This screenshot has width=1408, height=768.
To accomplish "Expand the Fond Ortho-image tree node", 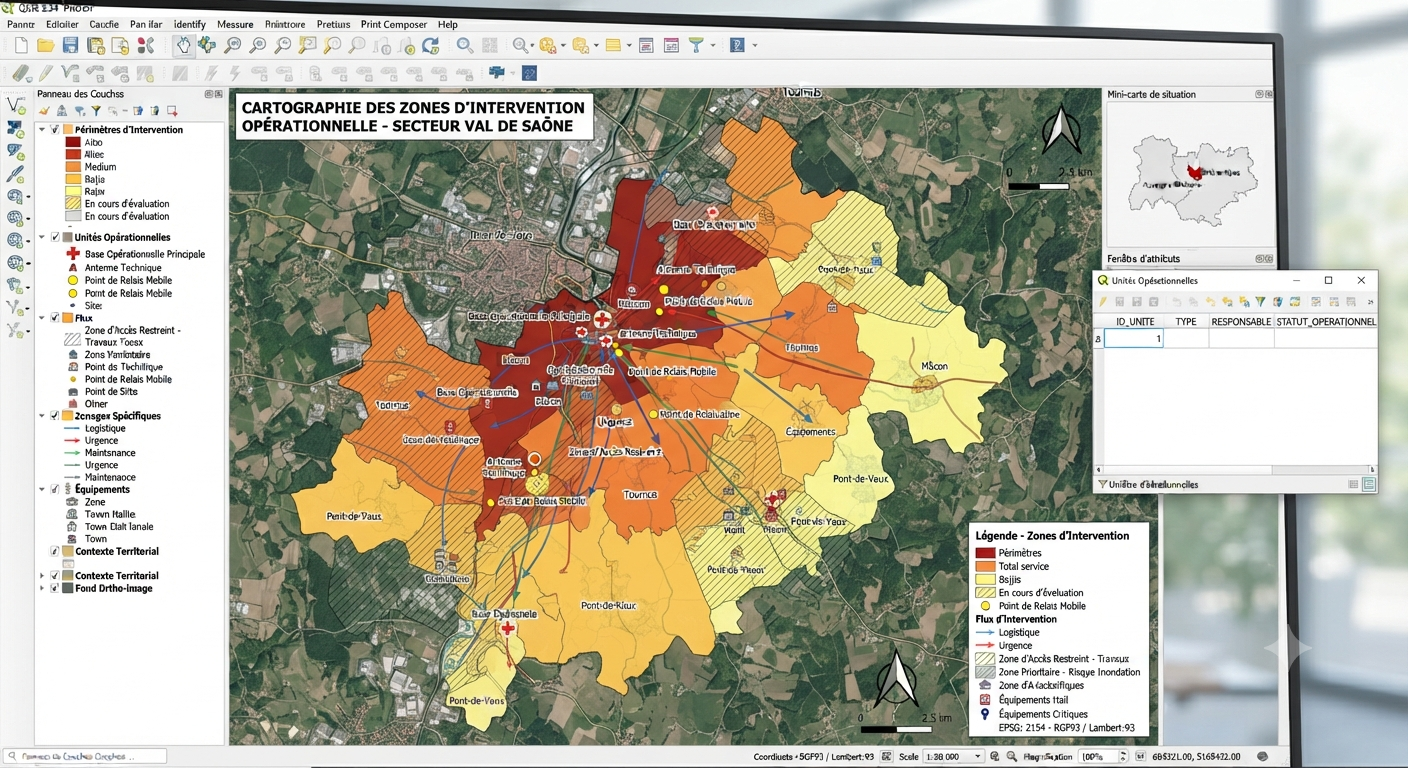I will 42,588.
